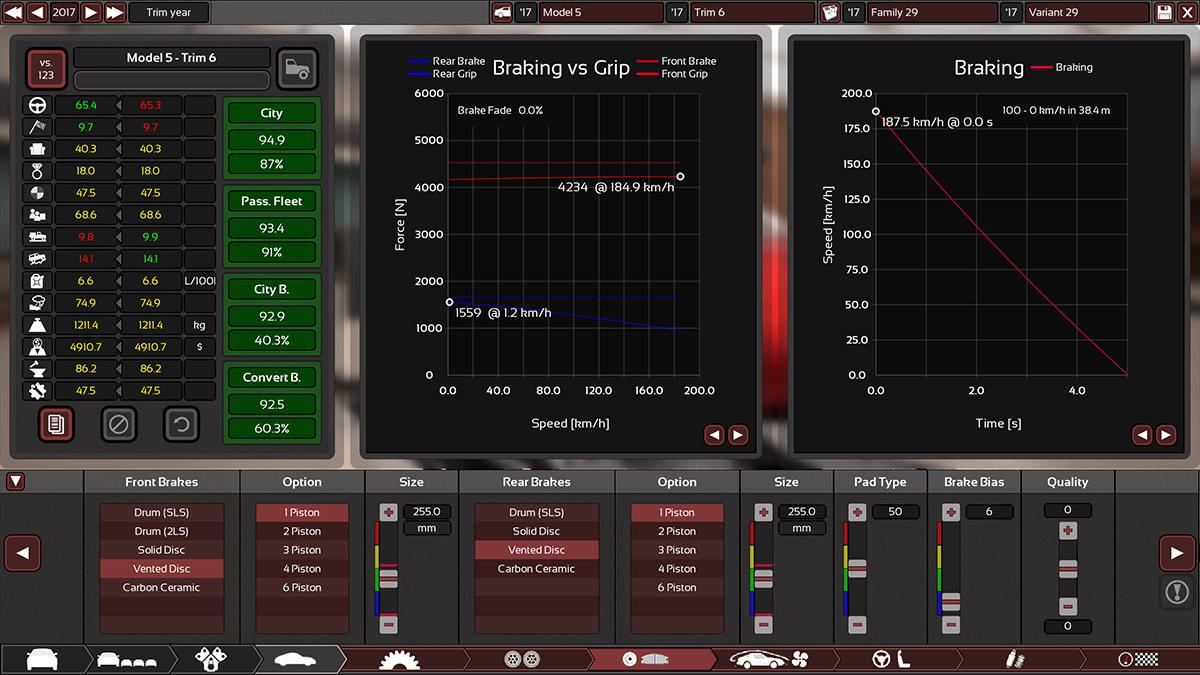Screen dimensions: 1200x675
Task: Click the car settings gear icon
Action: coord(297,69)
